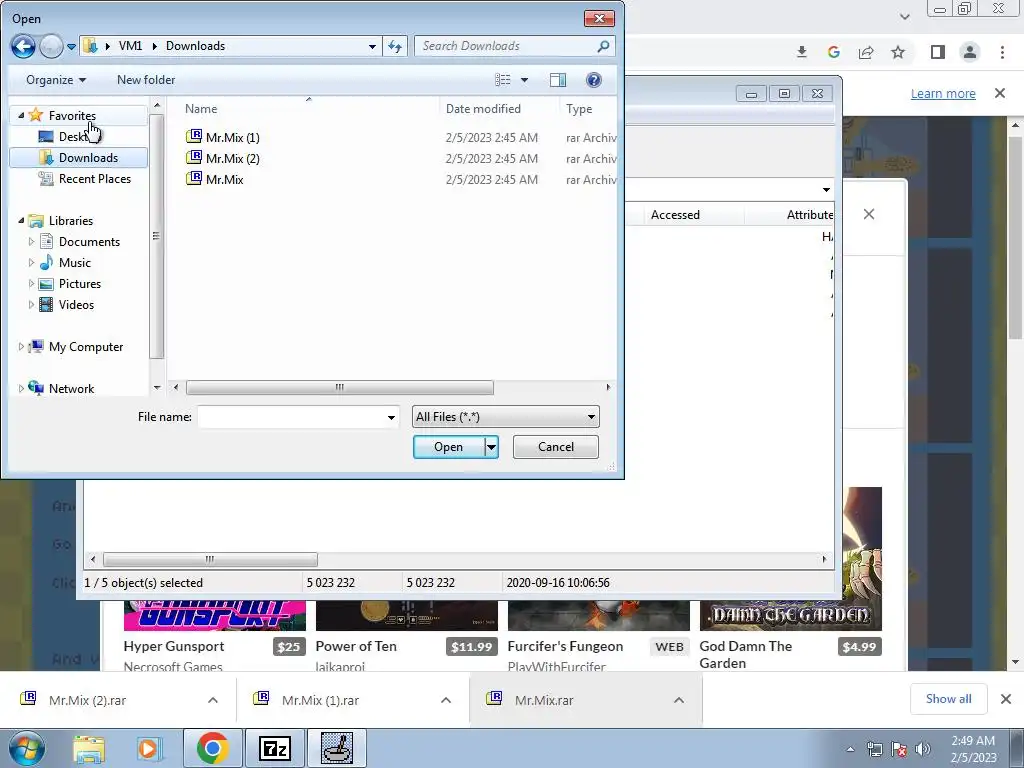
Task: Expand the Documents library node
Action: (31, 242)
